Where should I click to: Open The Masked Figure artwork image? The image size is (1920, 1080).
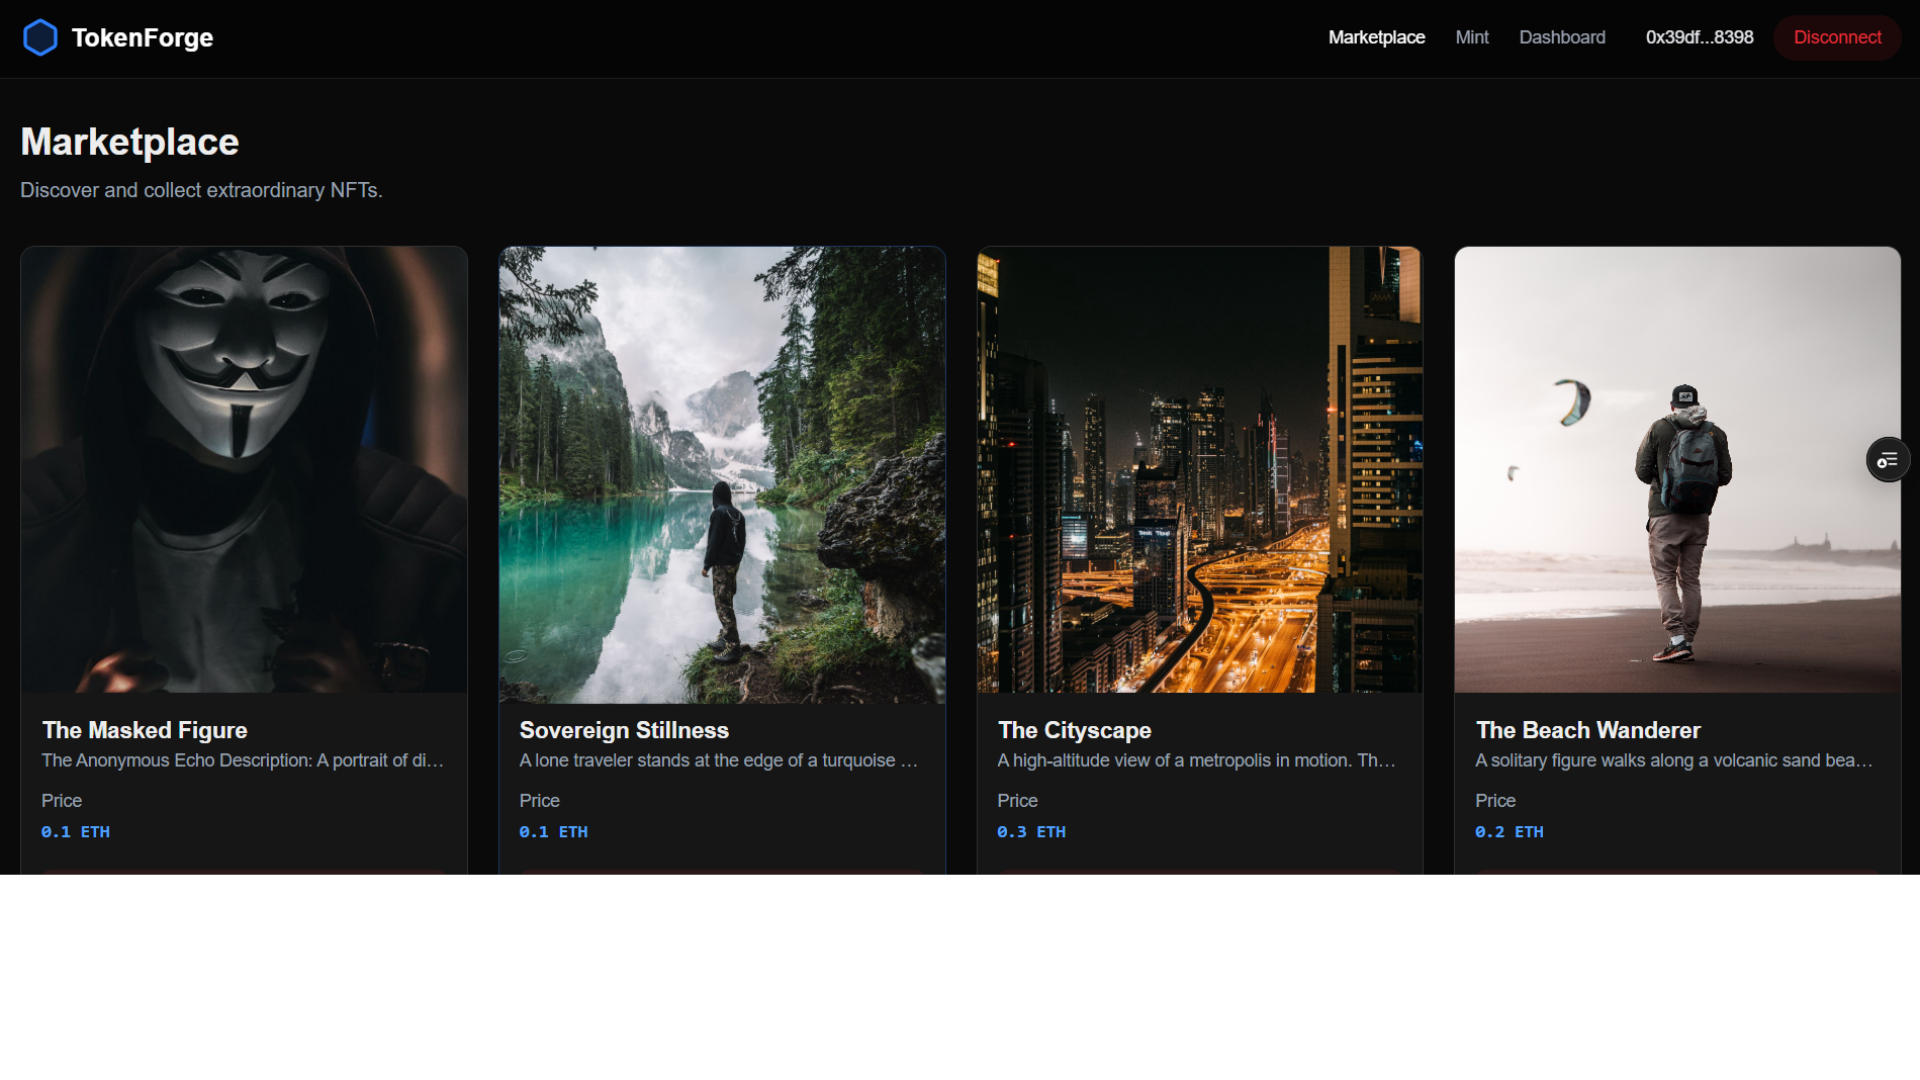244,470
